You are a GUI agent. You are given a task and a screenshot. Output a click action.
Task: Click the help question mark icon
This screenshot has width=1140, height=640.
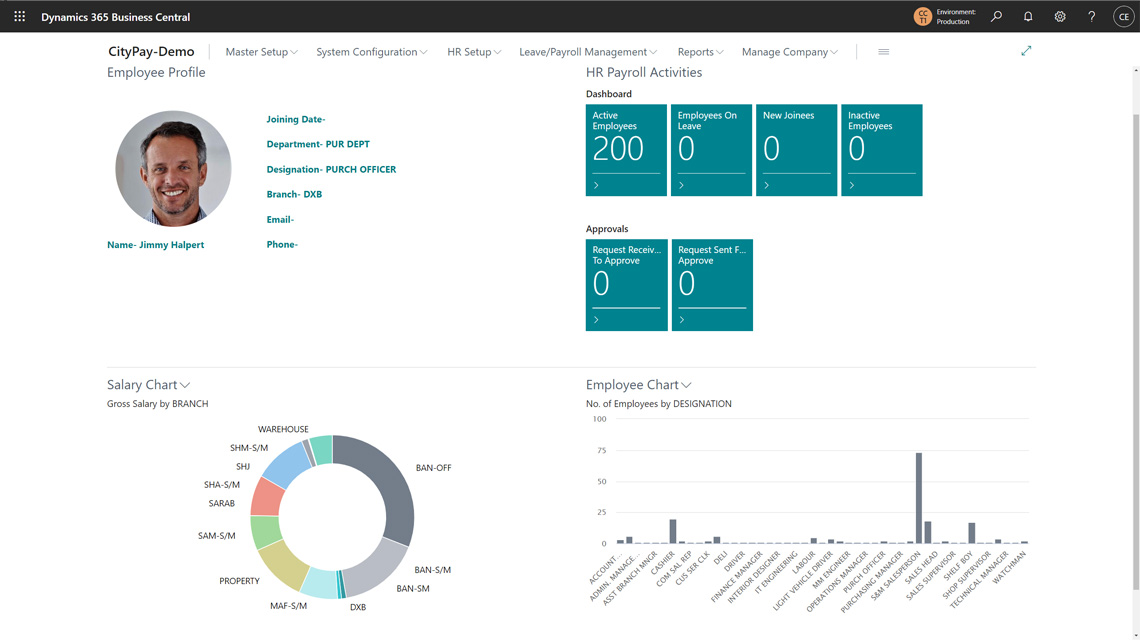tap(1091, 16)
